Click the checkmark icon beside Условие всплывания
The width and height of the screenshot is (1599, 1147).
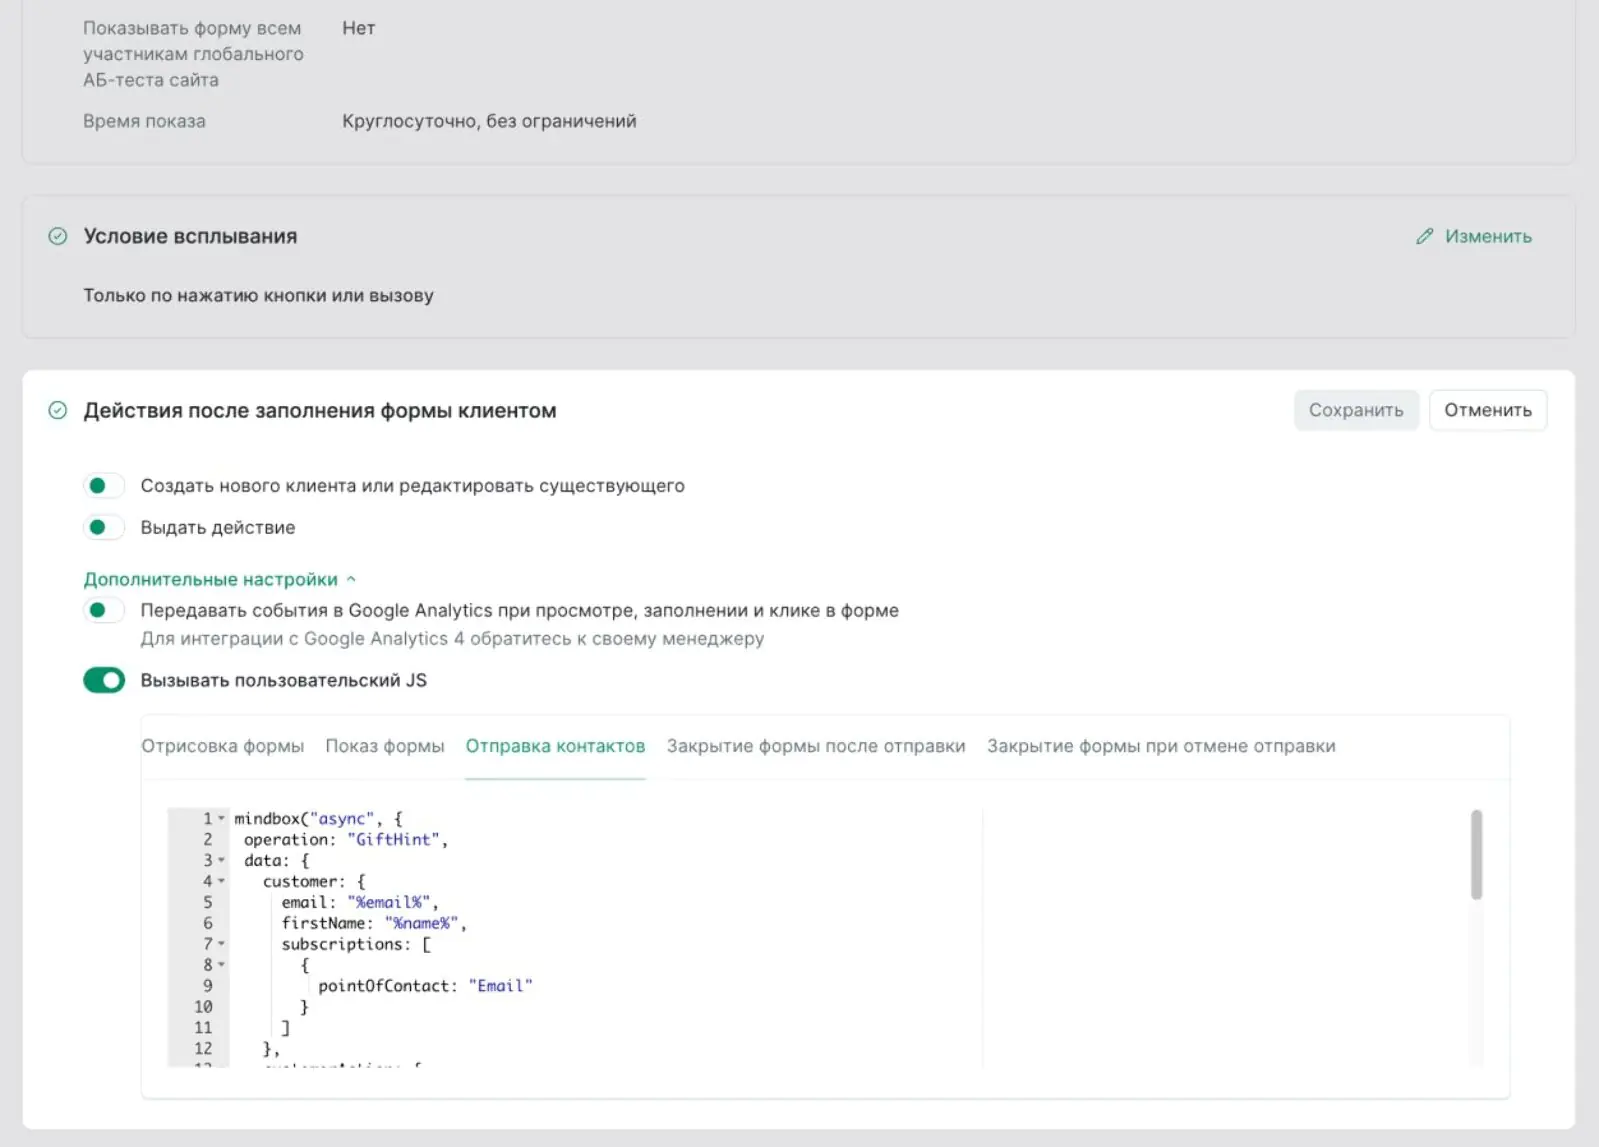point(58,236)
